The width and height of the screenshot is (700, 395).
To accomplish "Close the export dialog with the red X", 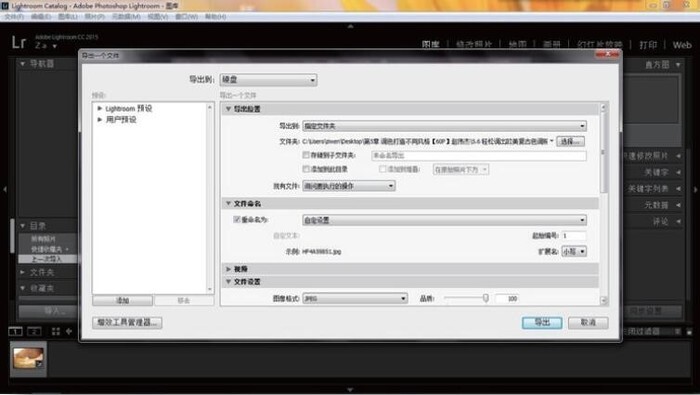I will (607, 54).
